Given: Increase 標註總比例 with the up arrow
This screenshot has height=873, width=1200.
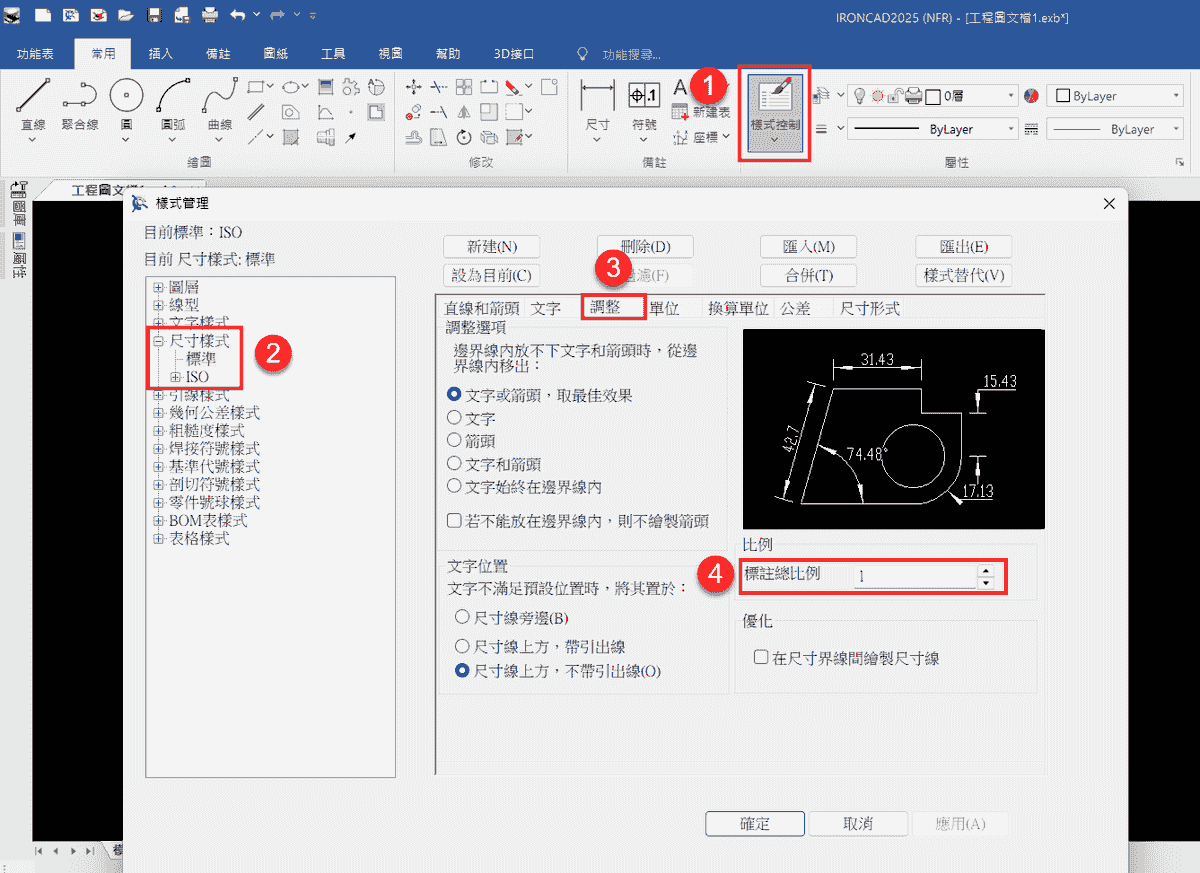Looking at the screenshot, I should [986, 572].
